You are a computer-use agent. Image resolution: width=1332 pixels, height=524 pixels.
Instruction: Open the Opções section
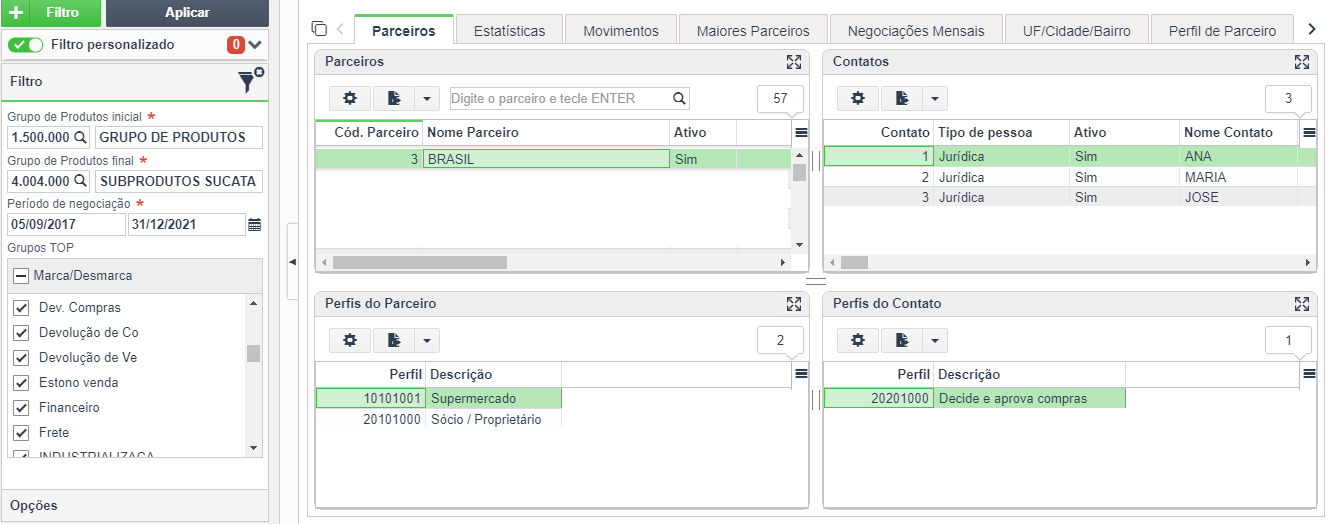[134, 505]
